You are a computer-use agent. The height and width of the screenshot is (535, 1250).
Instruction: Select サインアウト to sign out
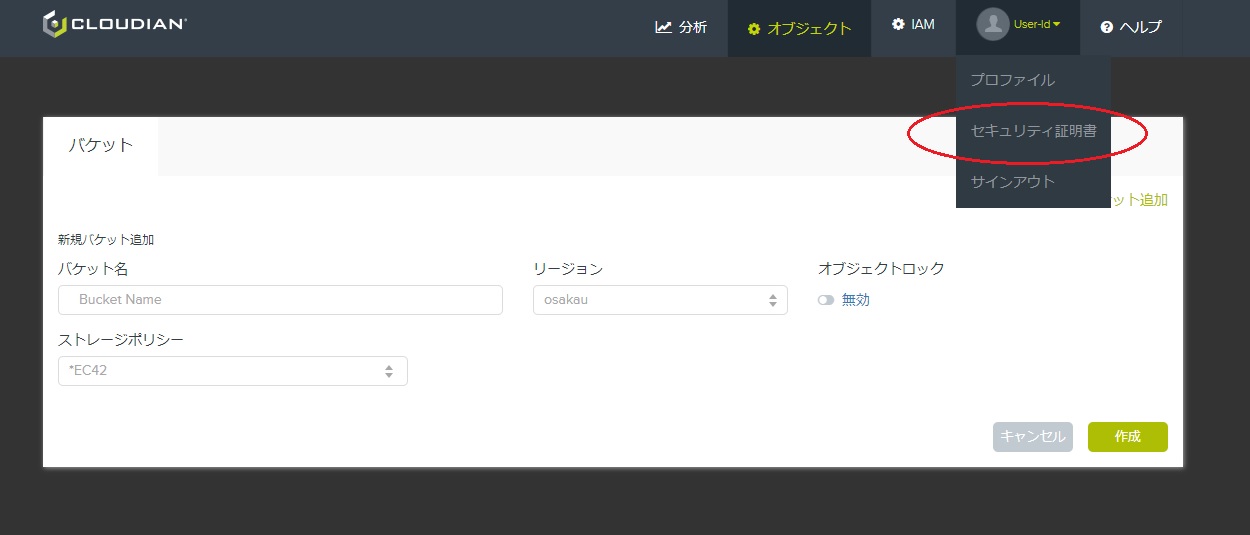click(1012, 182)
